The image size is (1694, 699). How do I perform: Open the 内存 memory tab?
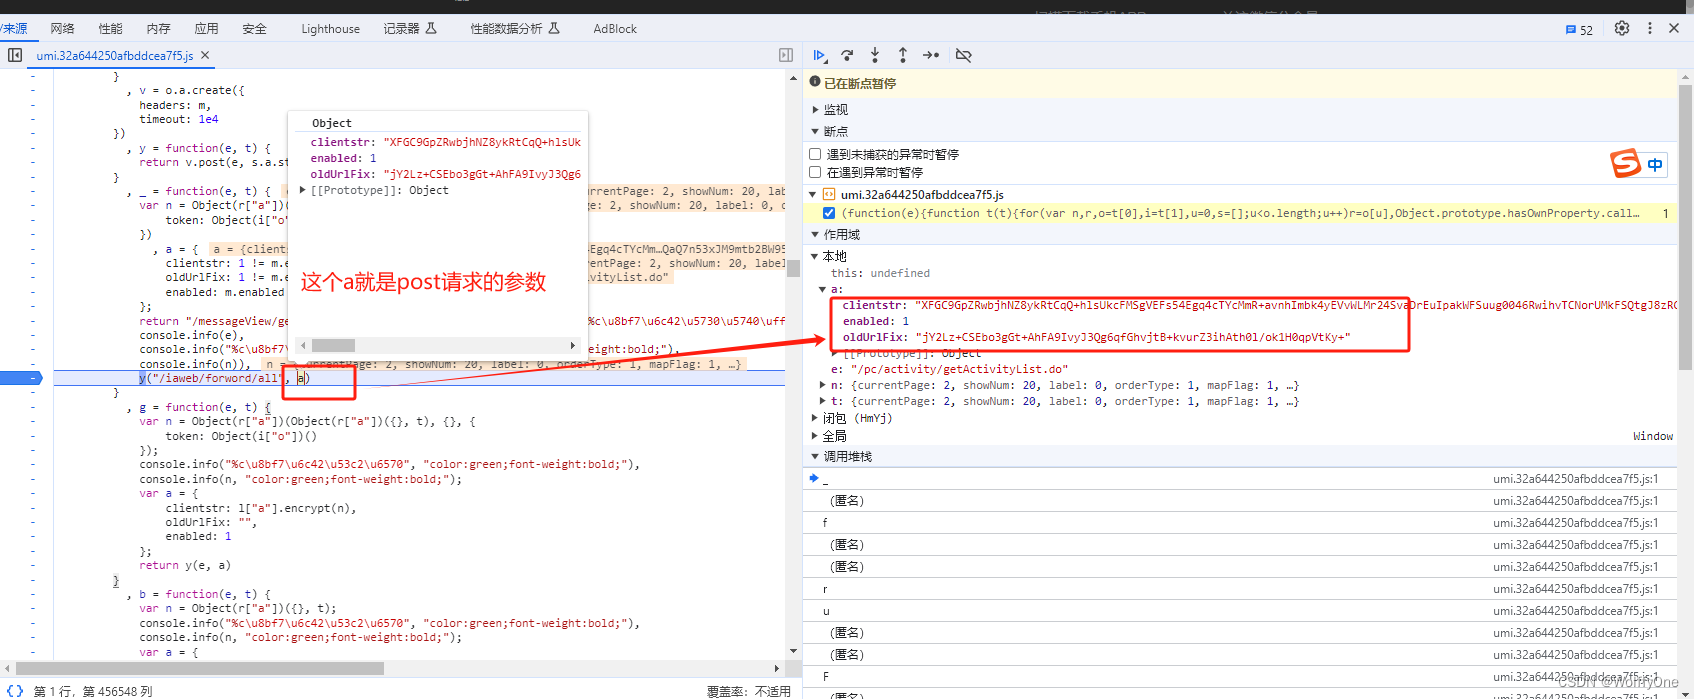click(x=158, y=28)
